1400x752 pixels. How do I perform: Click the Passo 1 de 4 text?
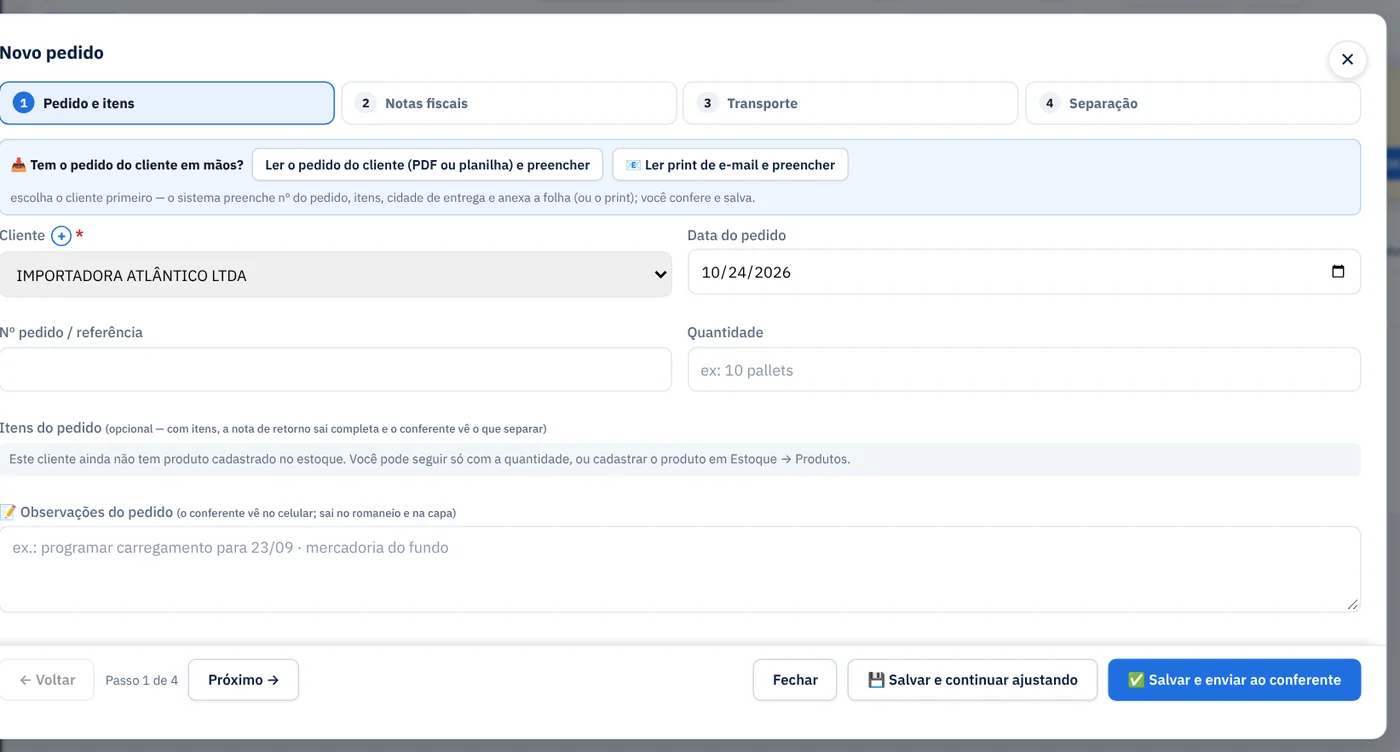(142, 680)
